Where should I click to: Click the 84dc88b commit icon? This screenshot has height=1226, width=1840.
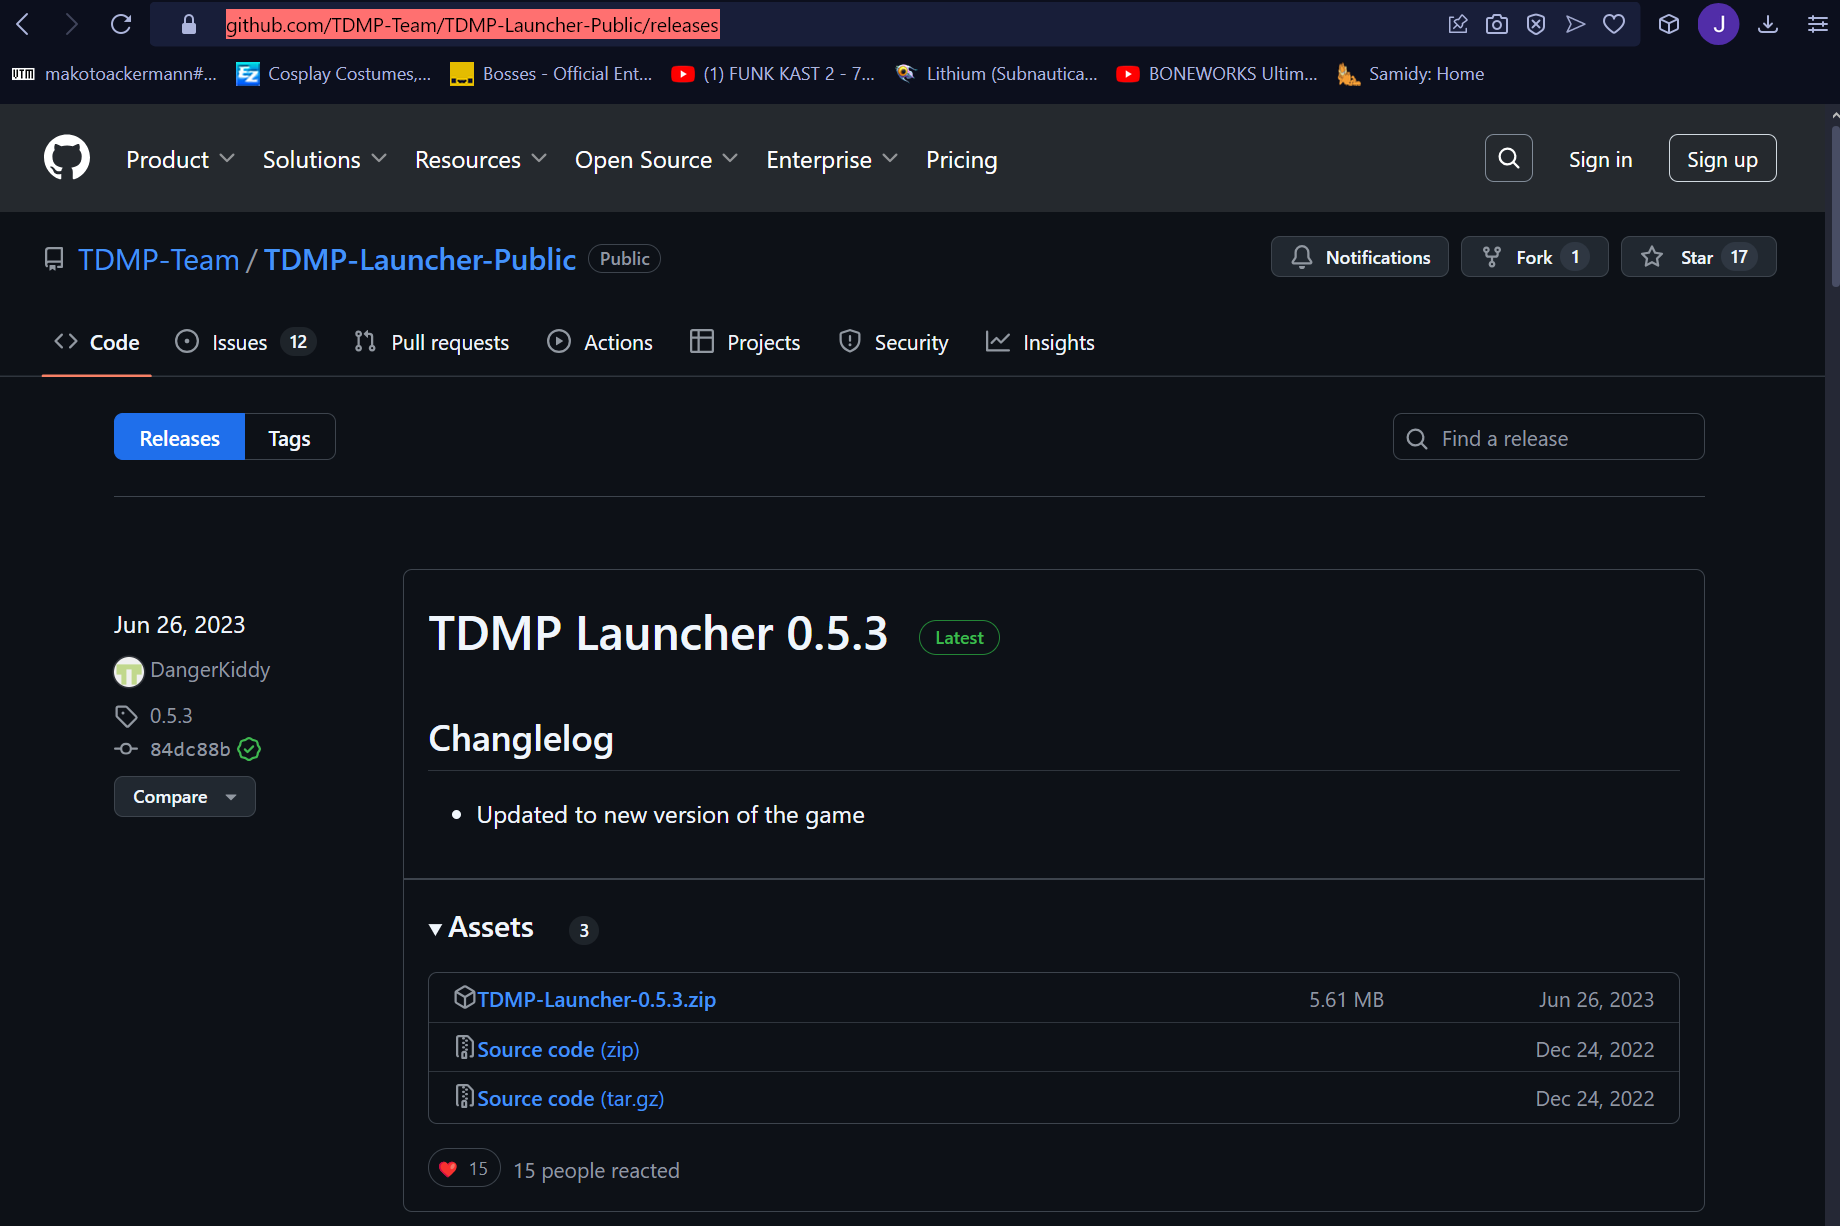(x=126, y=749)
